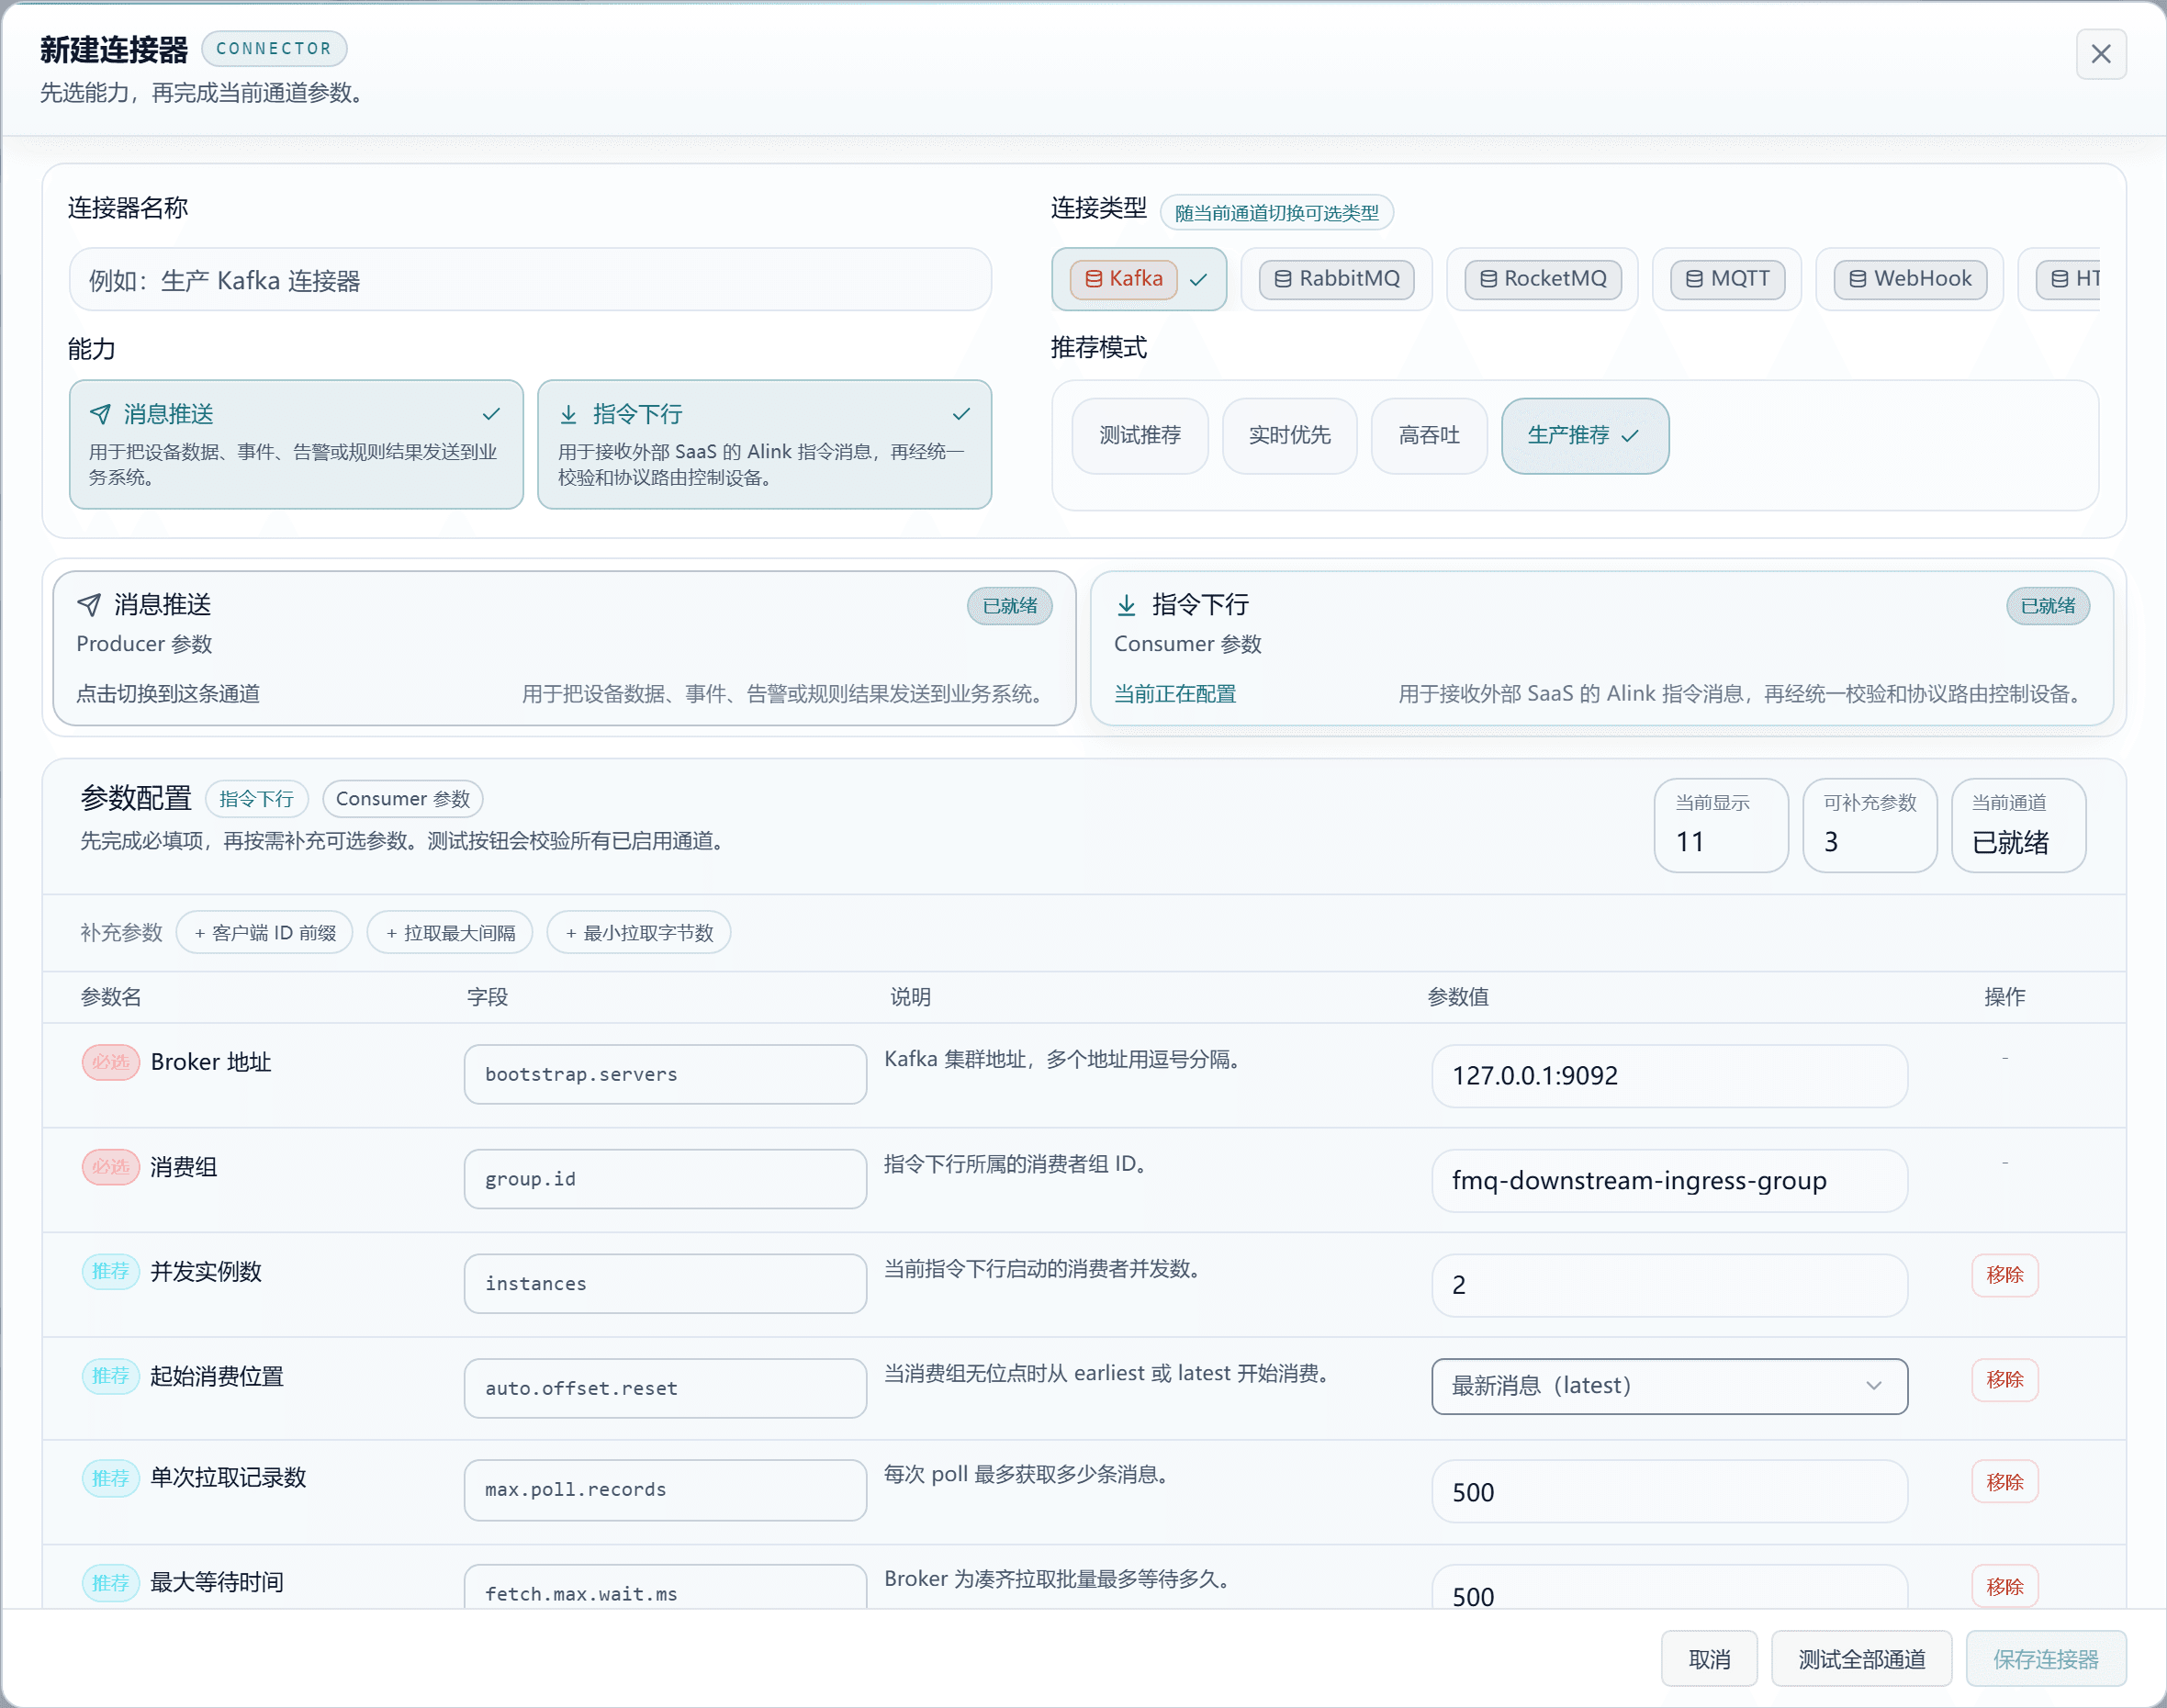Focus the 连接器名称 input field

530,280
